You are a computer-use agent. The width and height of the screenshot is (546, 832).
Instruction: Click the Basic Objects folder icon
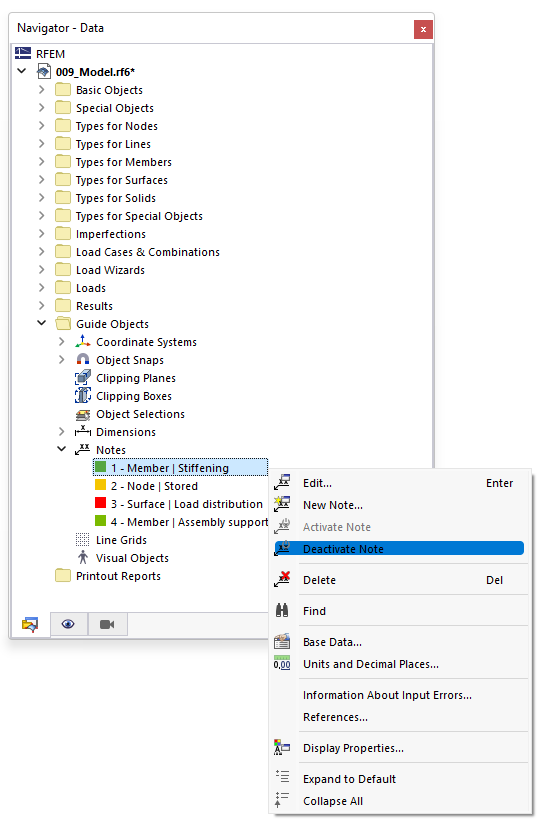tap(63, 90)
